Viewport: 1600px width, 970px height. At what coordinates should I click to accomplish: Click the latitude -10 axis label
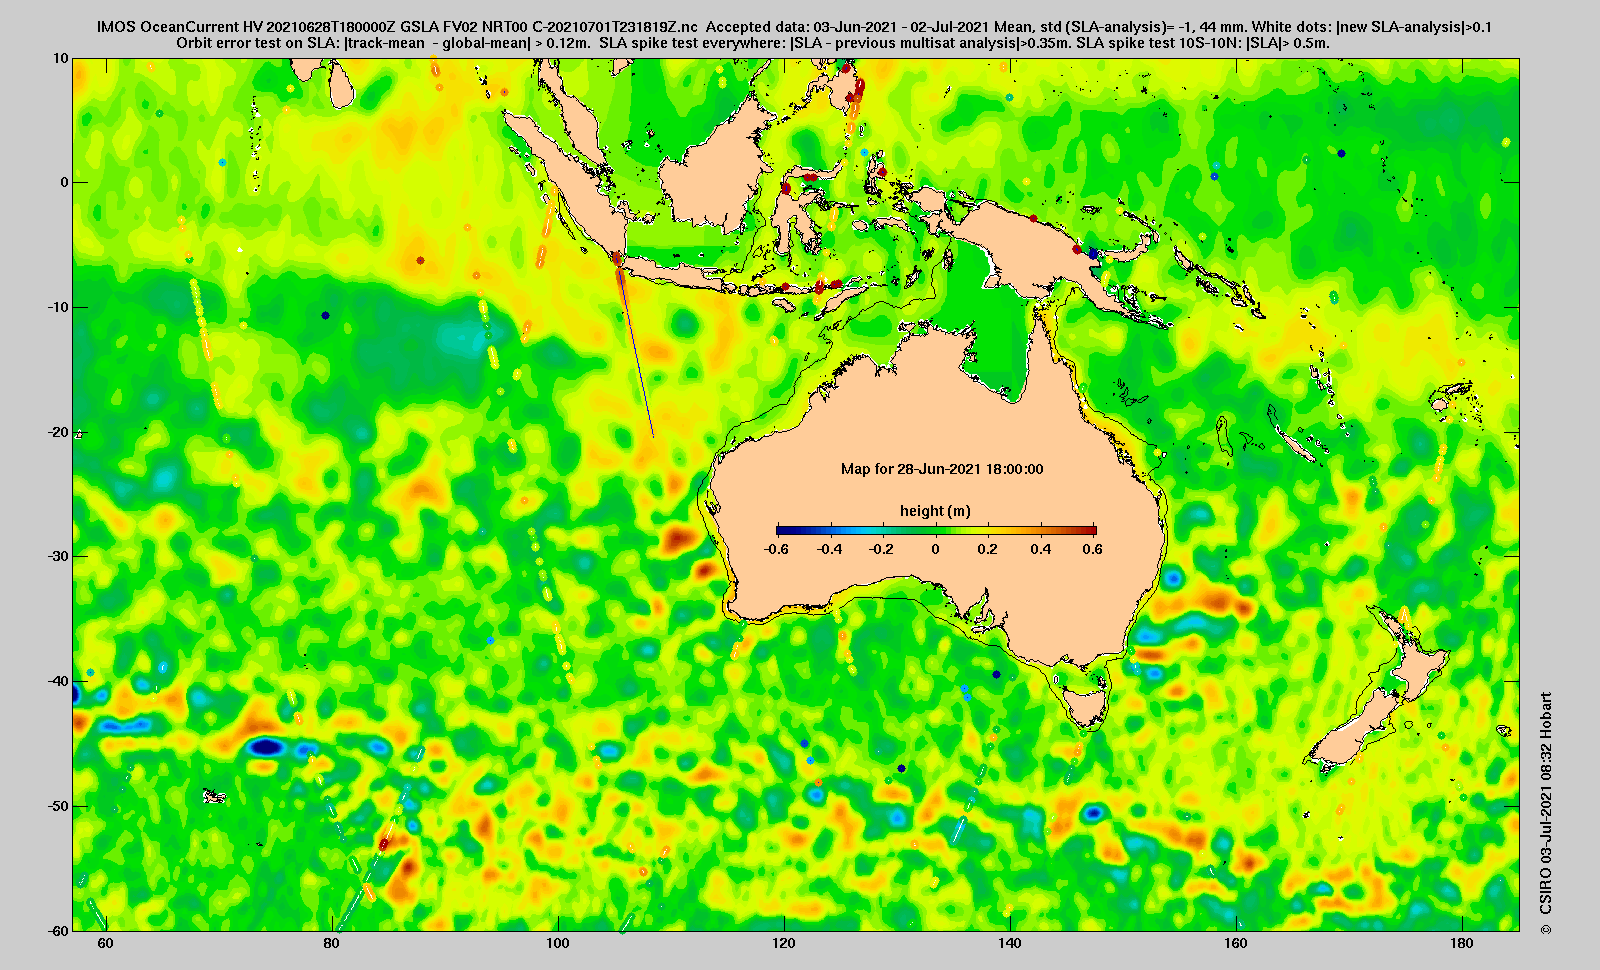(58, 307)
